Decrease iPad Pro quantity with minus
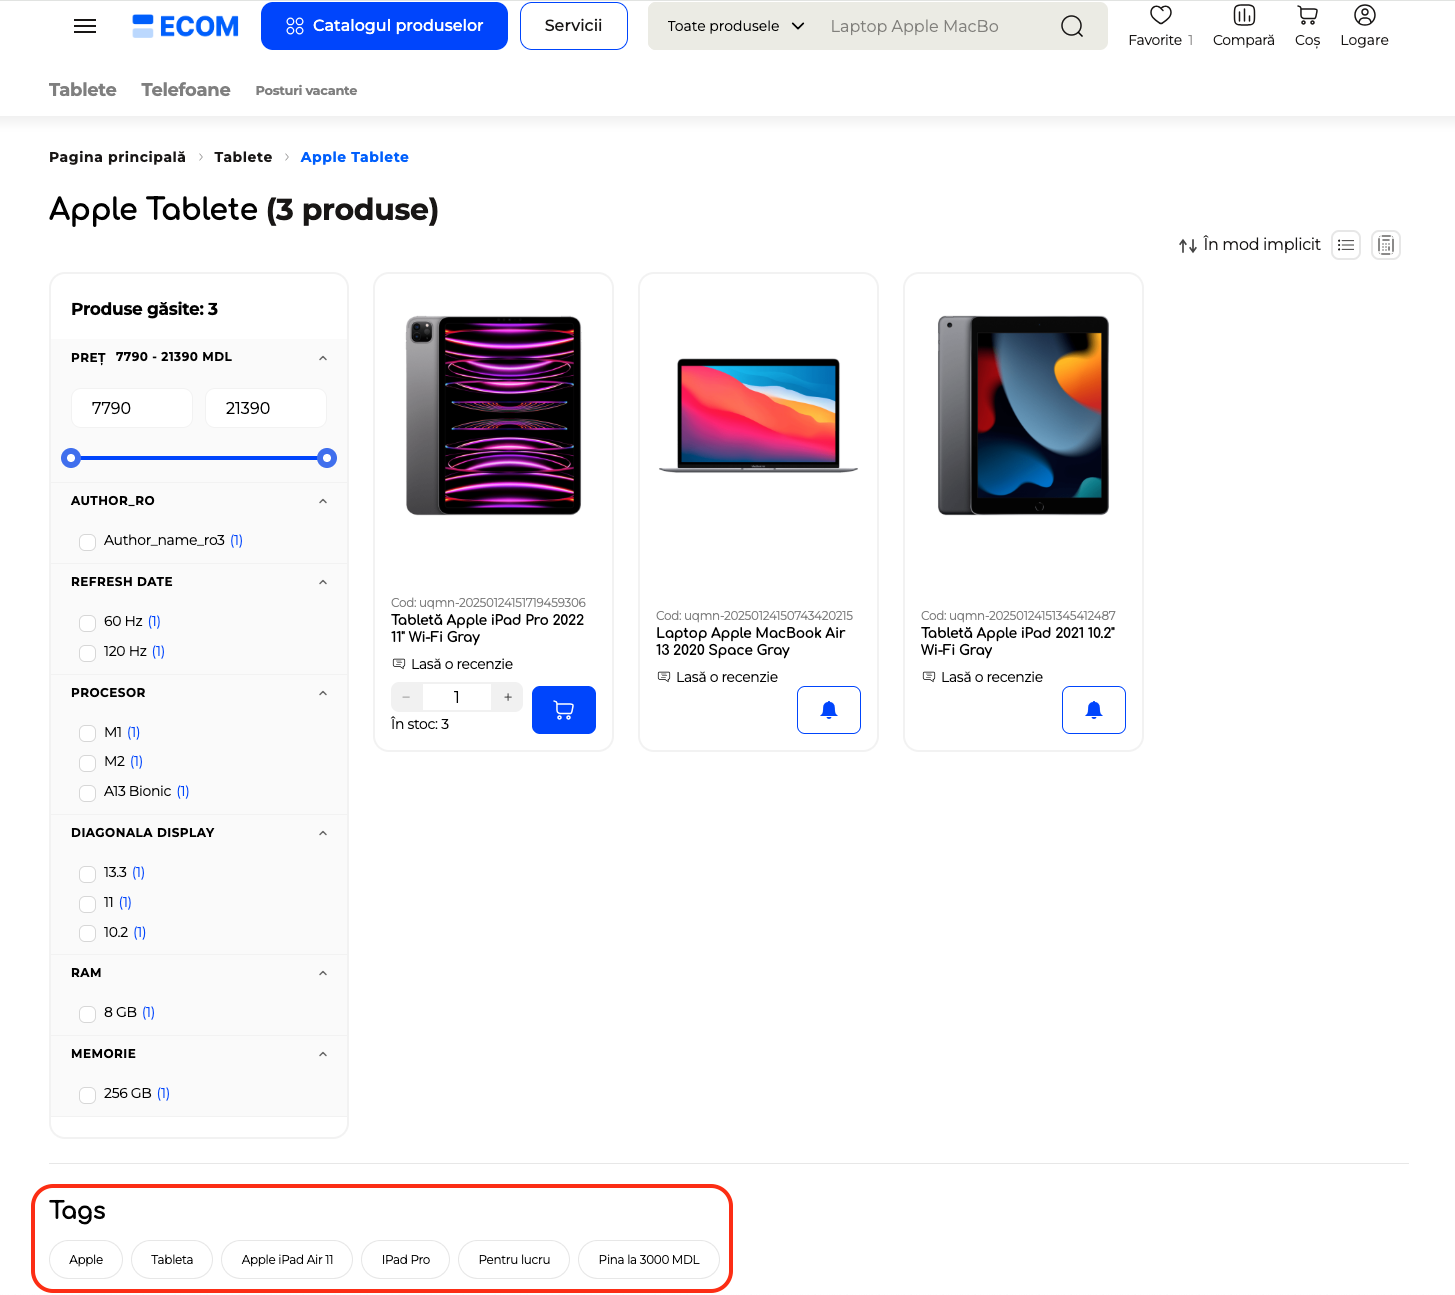Screen dimensions: 1455x1295 406,697
